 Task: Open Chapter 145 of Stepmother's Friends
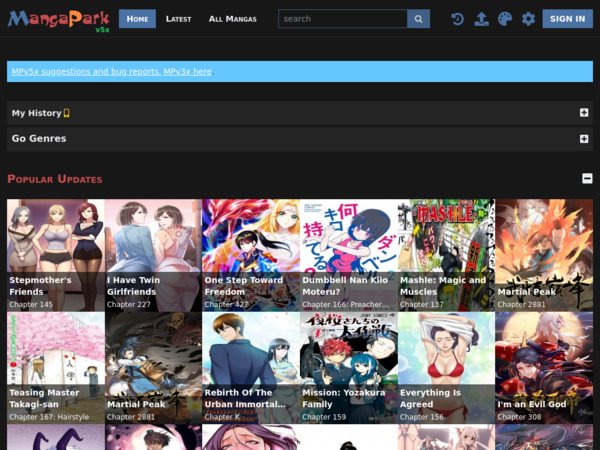pyautogui.click(x=31, y=305)
